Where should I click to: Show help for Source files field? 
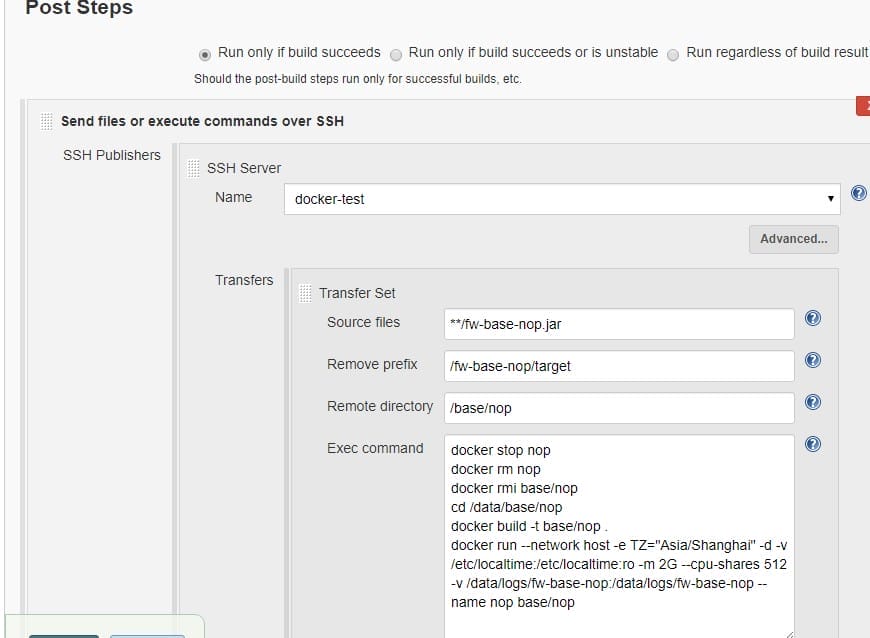click(813, 319)
